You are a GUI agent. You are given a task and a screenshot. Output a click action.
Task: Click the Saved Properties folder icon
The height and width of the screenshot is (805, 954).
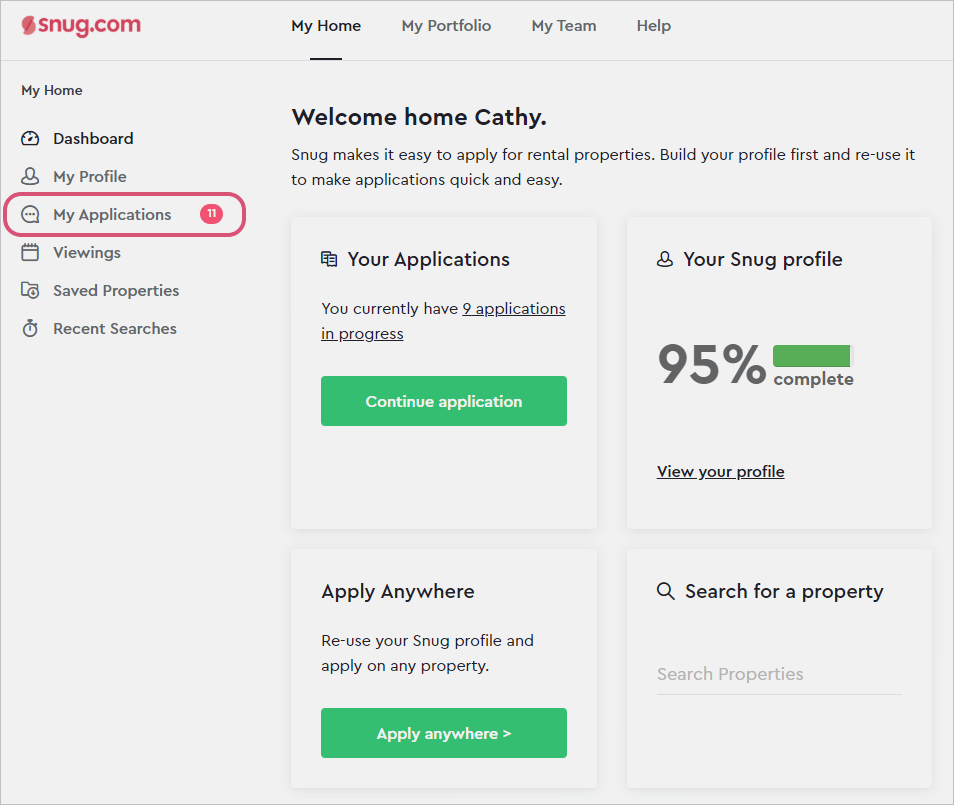30,290
